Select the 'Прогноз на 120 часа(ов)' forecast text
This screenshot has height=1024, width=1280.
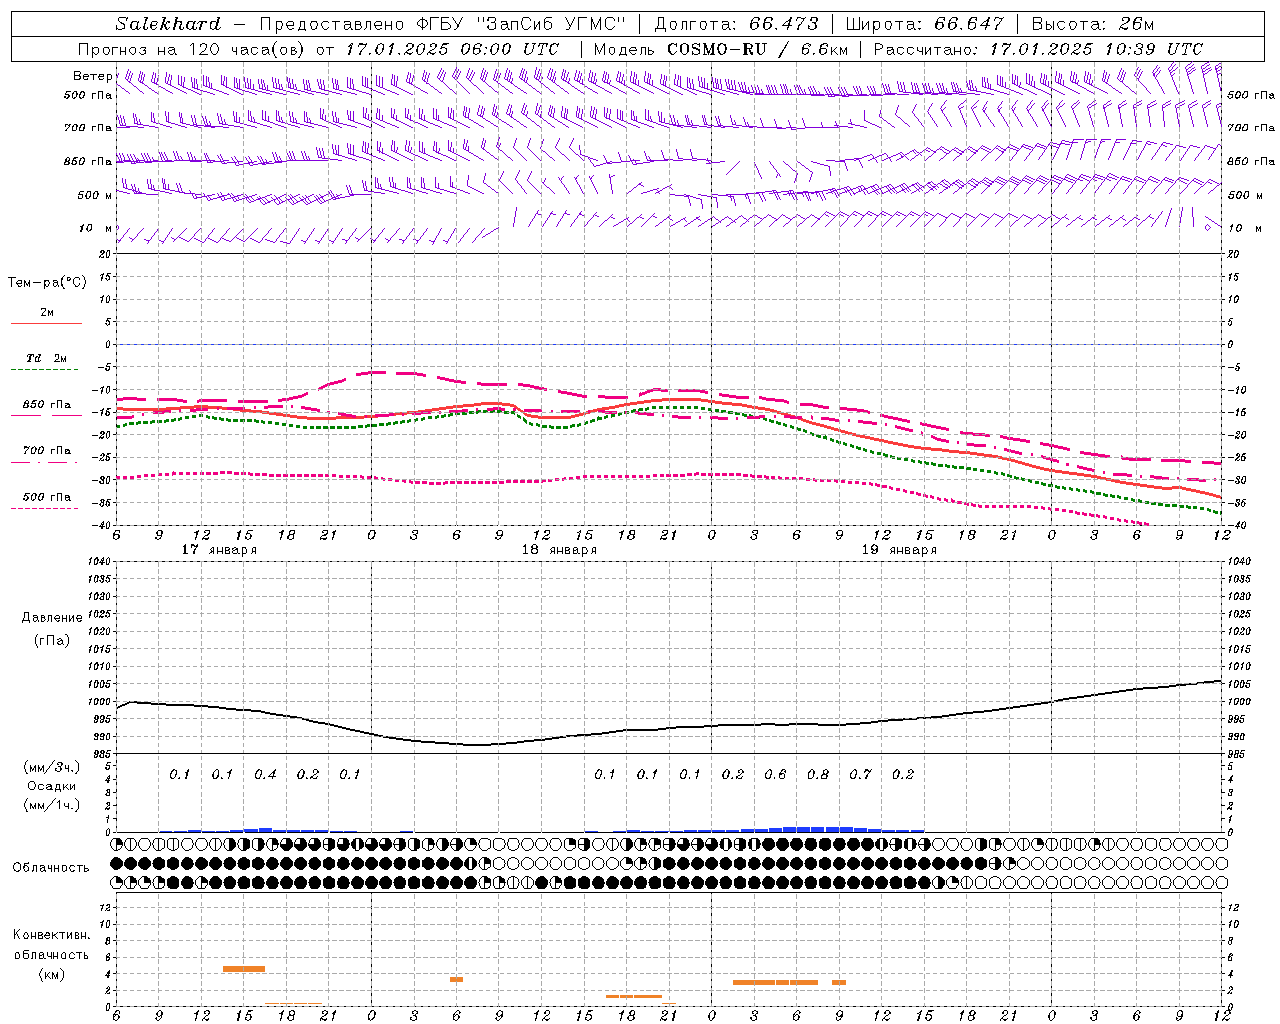(193, 49)
